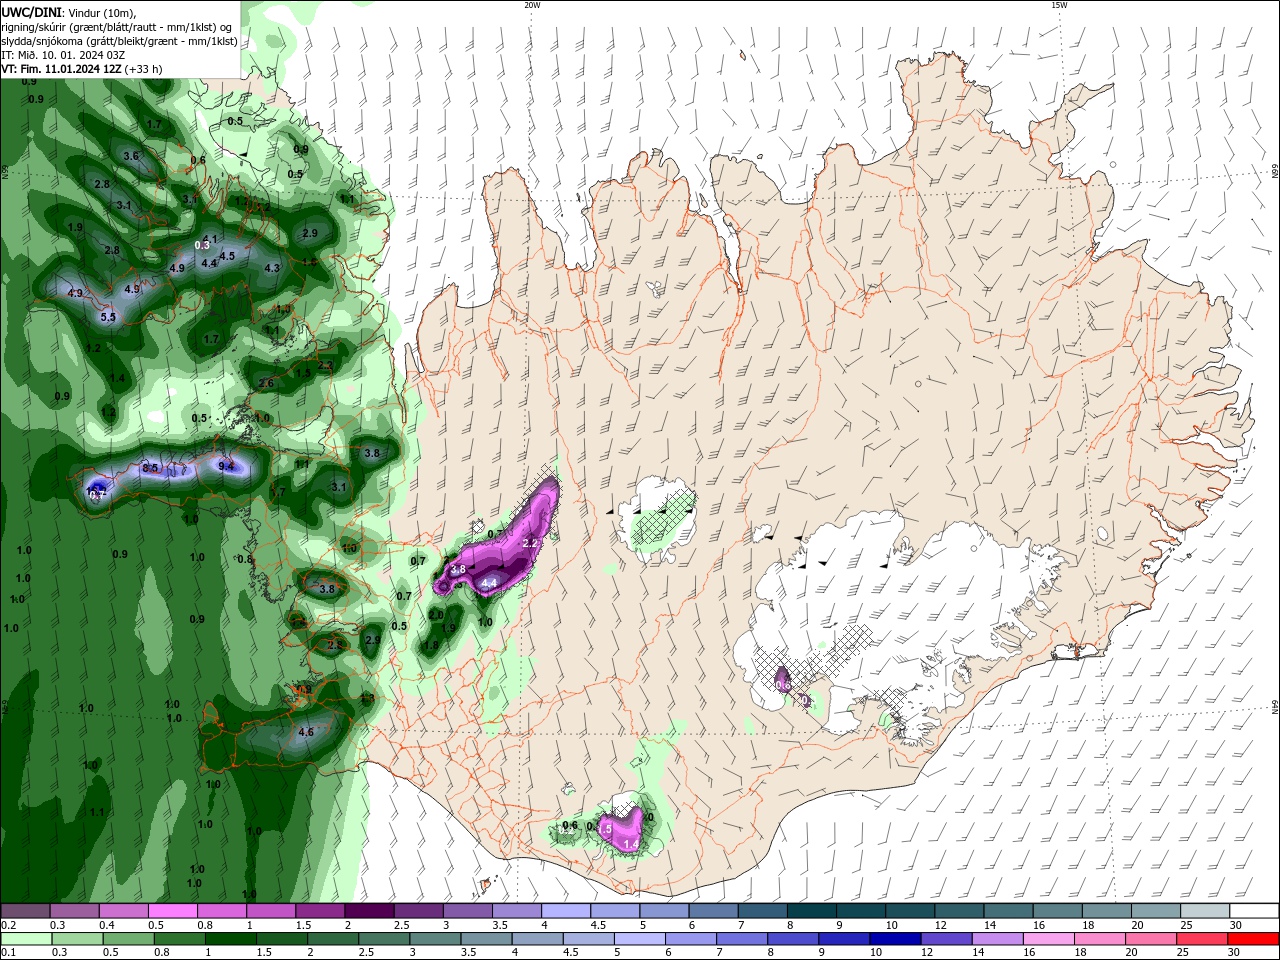Click the "UWC/DINI" title text
Image resolution: width=1280 pixels, height=960 pixels.
(x=32, y=12)
